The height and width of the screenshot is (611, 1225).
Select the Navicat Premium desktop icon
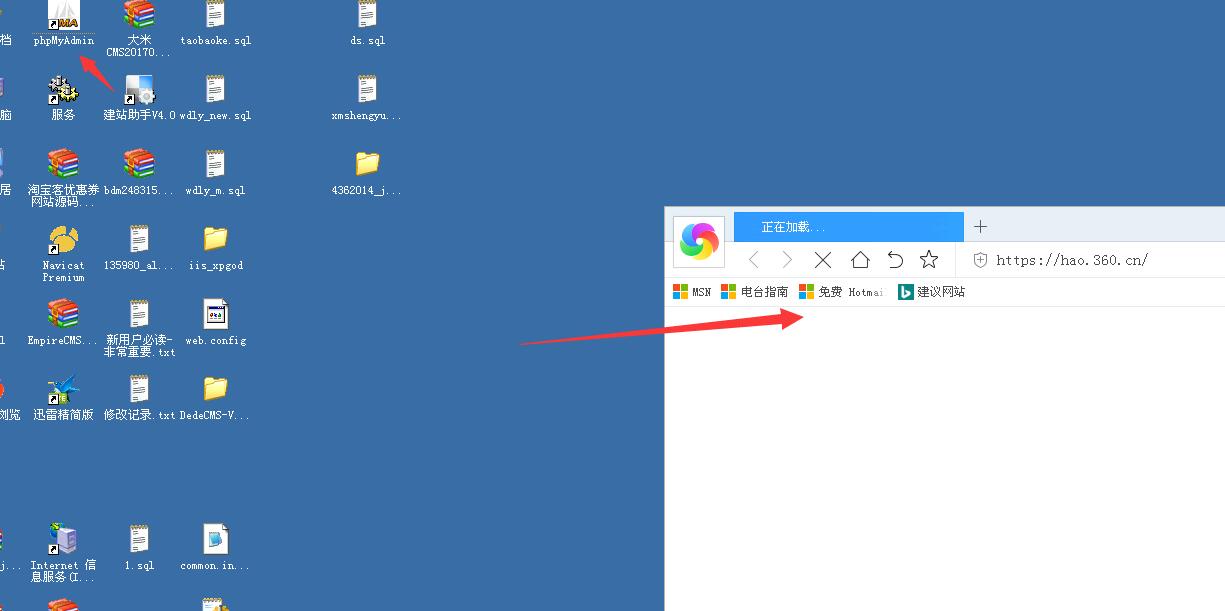click(63, 242)
